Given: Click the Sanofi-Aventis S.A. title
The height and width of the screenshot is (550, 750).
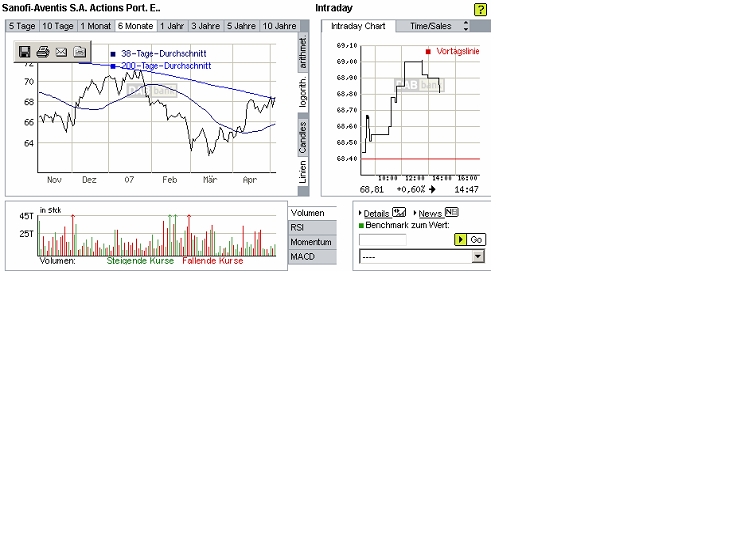Looking at the screenshot, I should [81, 8].
